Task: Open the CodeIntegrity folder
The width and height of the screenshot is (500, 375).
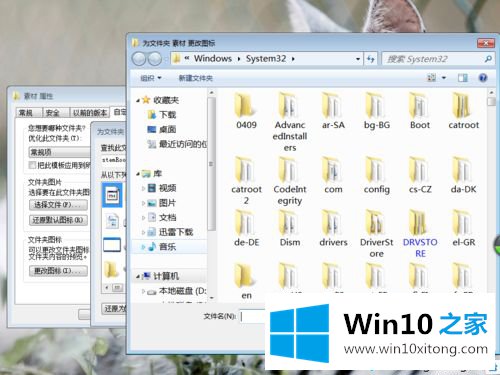Action: [290, 181]
